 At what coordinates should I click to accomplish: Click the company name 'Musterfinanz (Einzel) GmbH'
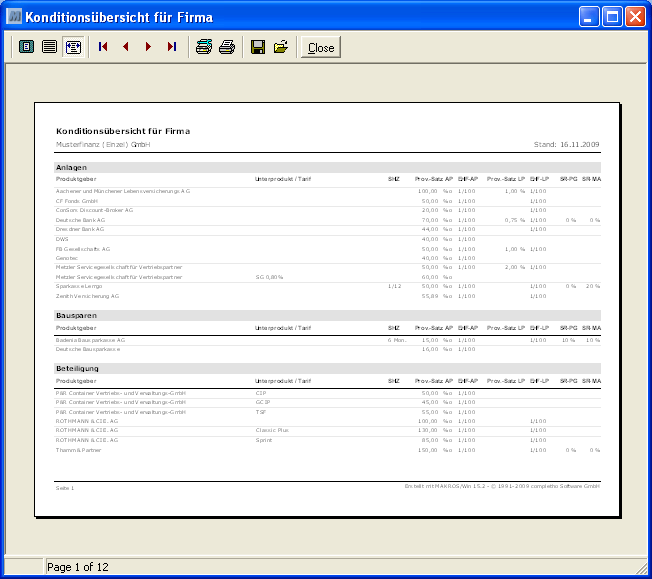[x=103, y=145]
